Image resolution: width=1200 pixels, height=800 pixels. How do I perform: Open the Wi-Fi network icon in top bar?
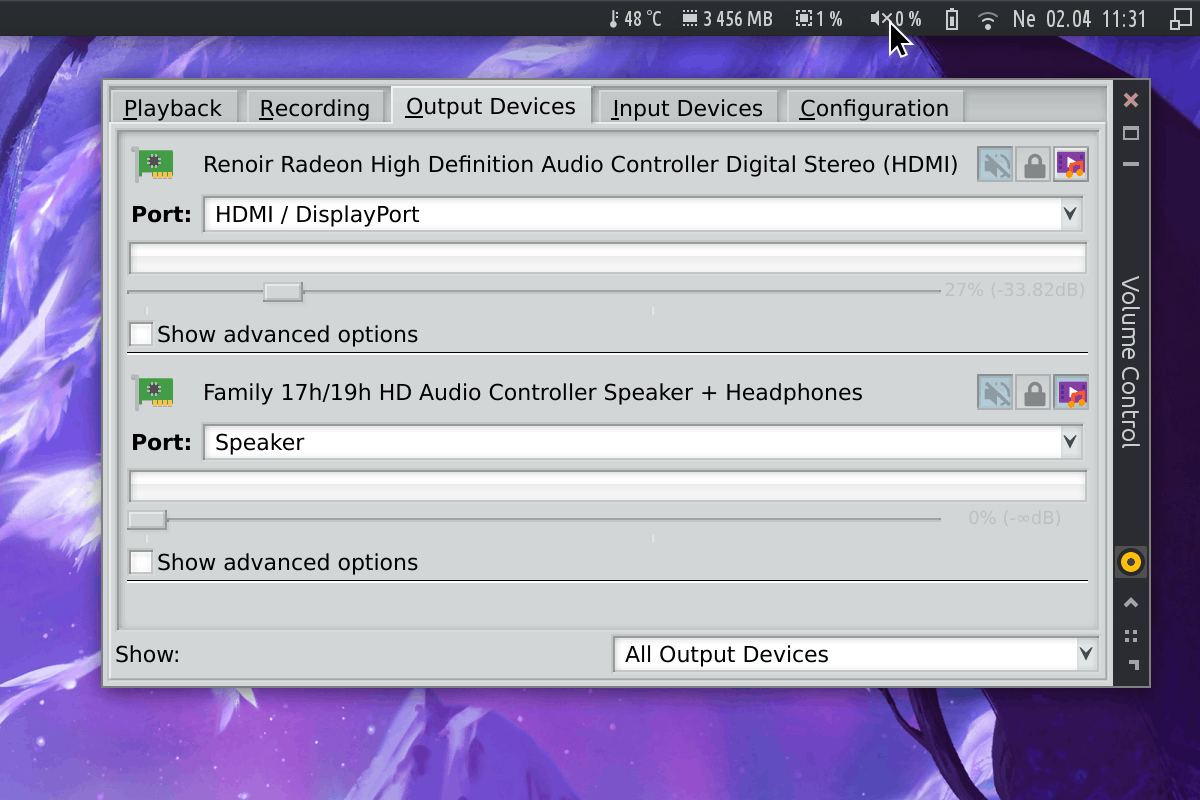(988, 19)
